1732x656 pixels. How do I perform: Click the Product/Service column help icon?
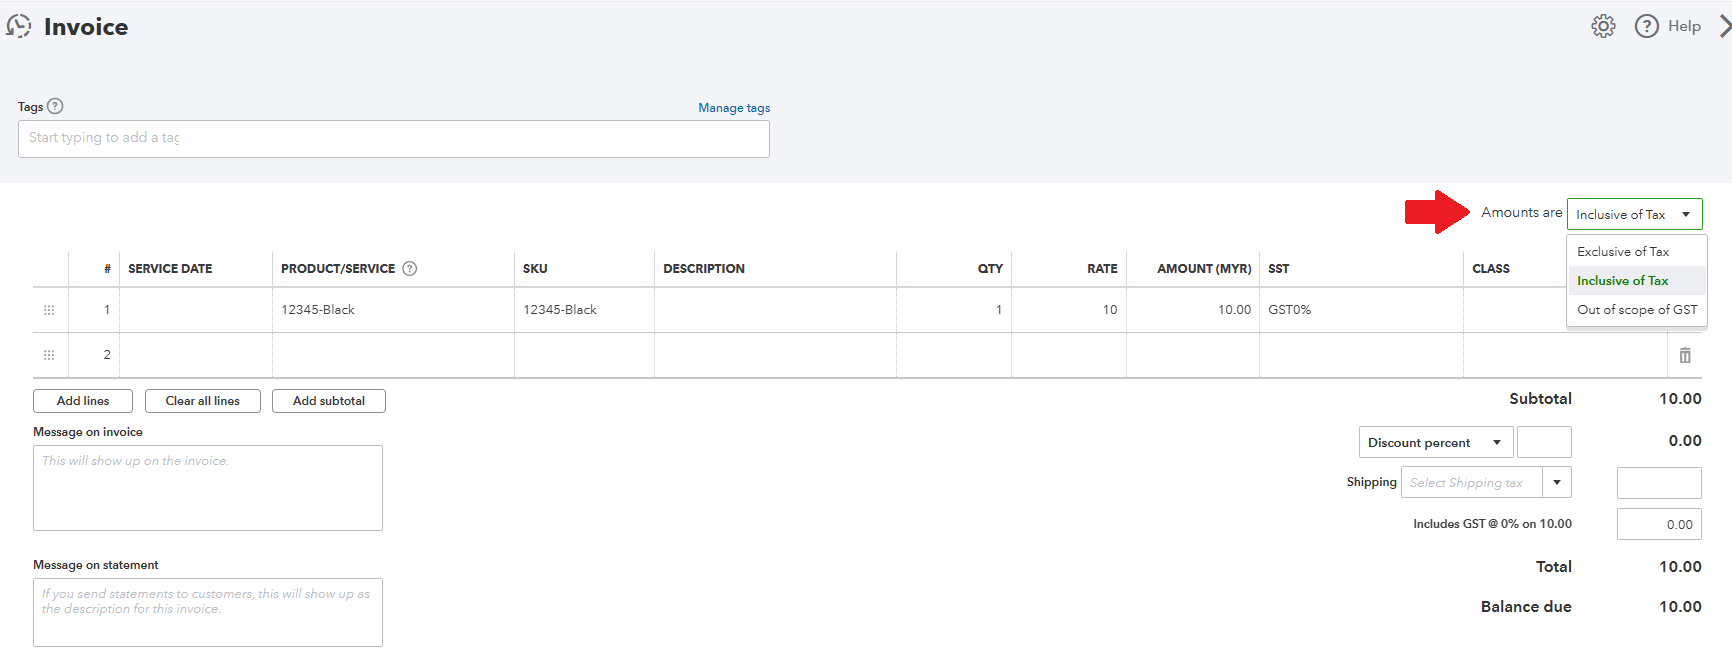pyautogui.click(x=409, y=268)
